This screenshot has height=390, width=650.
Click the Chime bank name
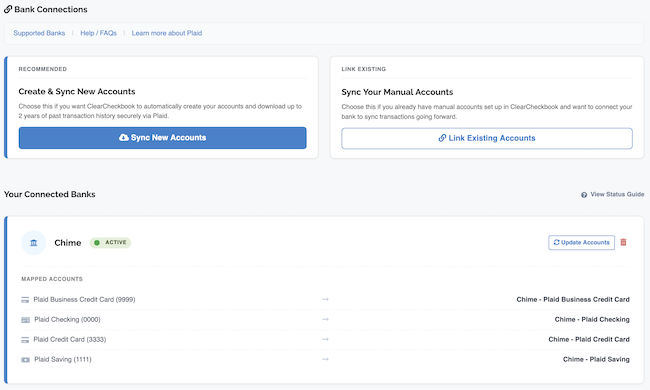pyautogui.click(x=68, y=242)
